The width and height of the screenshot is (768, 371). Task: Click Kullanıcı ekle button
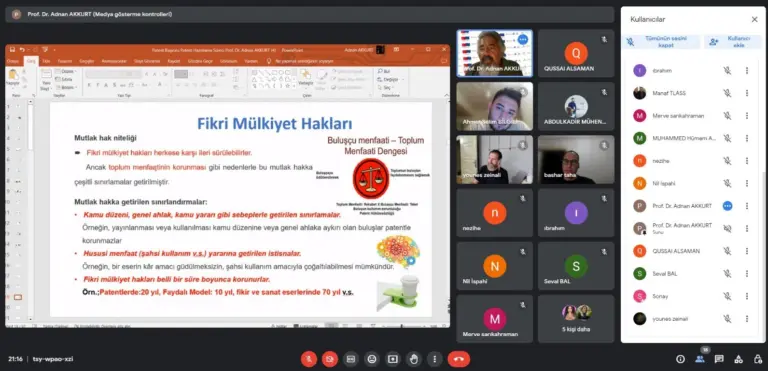(x=733, y=42)
